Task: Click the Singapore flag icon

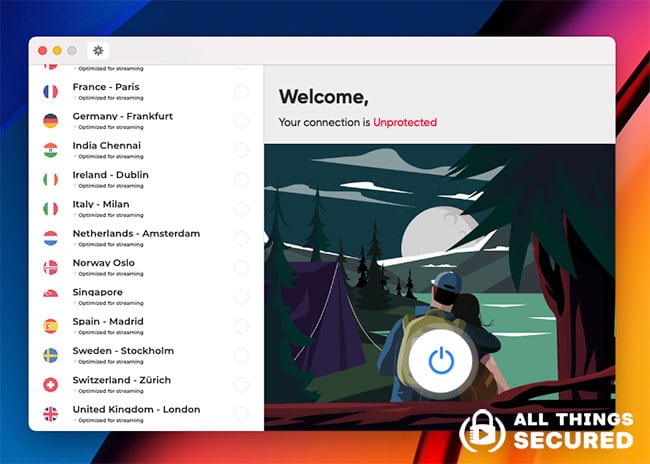Action: [x=51, y=294]
